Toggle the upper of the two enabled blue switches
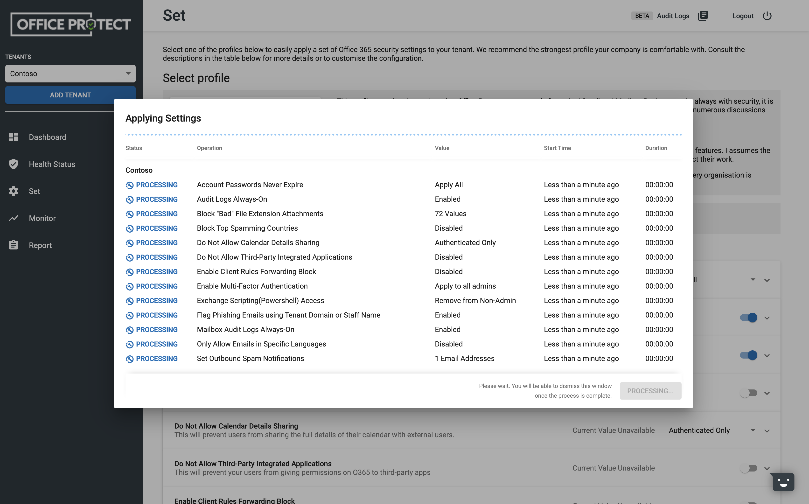Screen dimensions: 809x504 747,318
